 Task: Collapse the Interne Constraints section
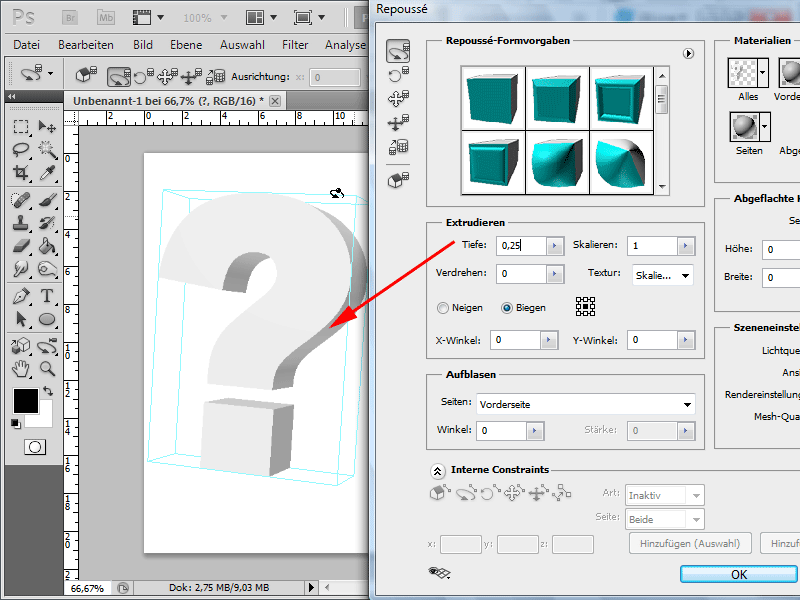(437, 471)
